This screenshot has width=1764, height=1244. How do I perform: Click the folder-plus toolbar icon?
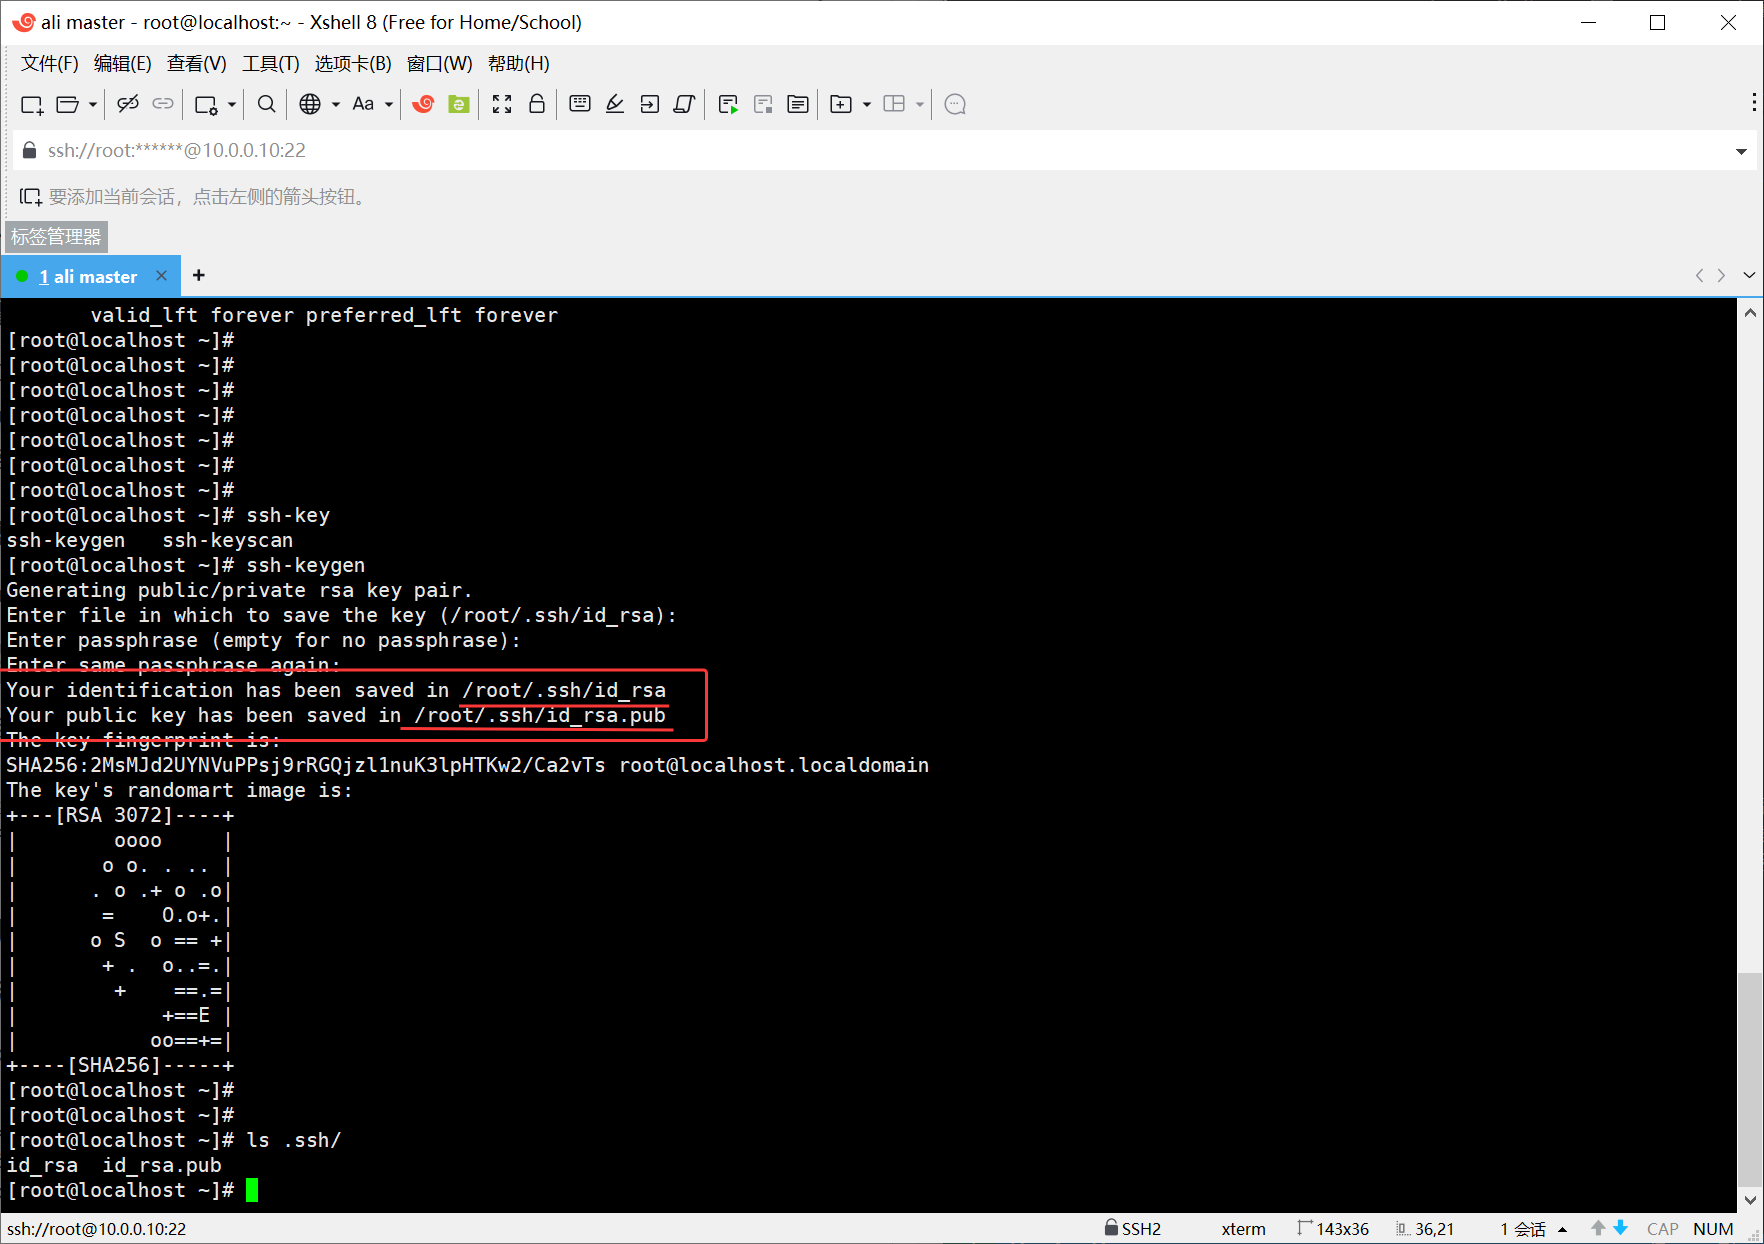[x=841, y=104]
